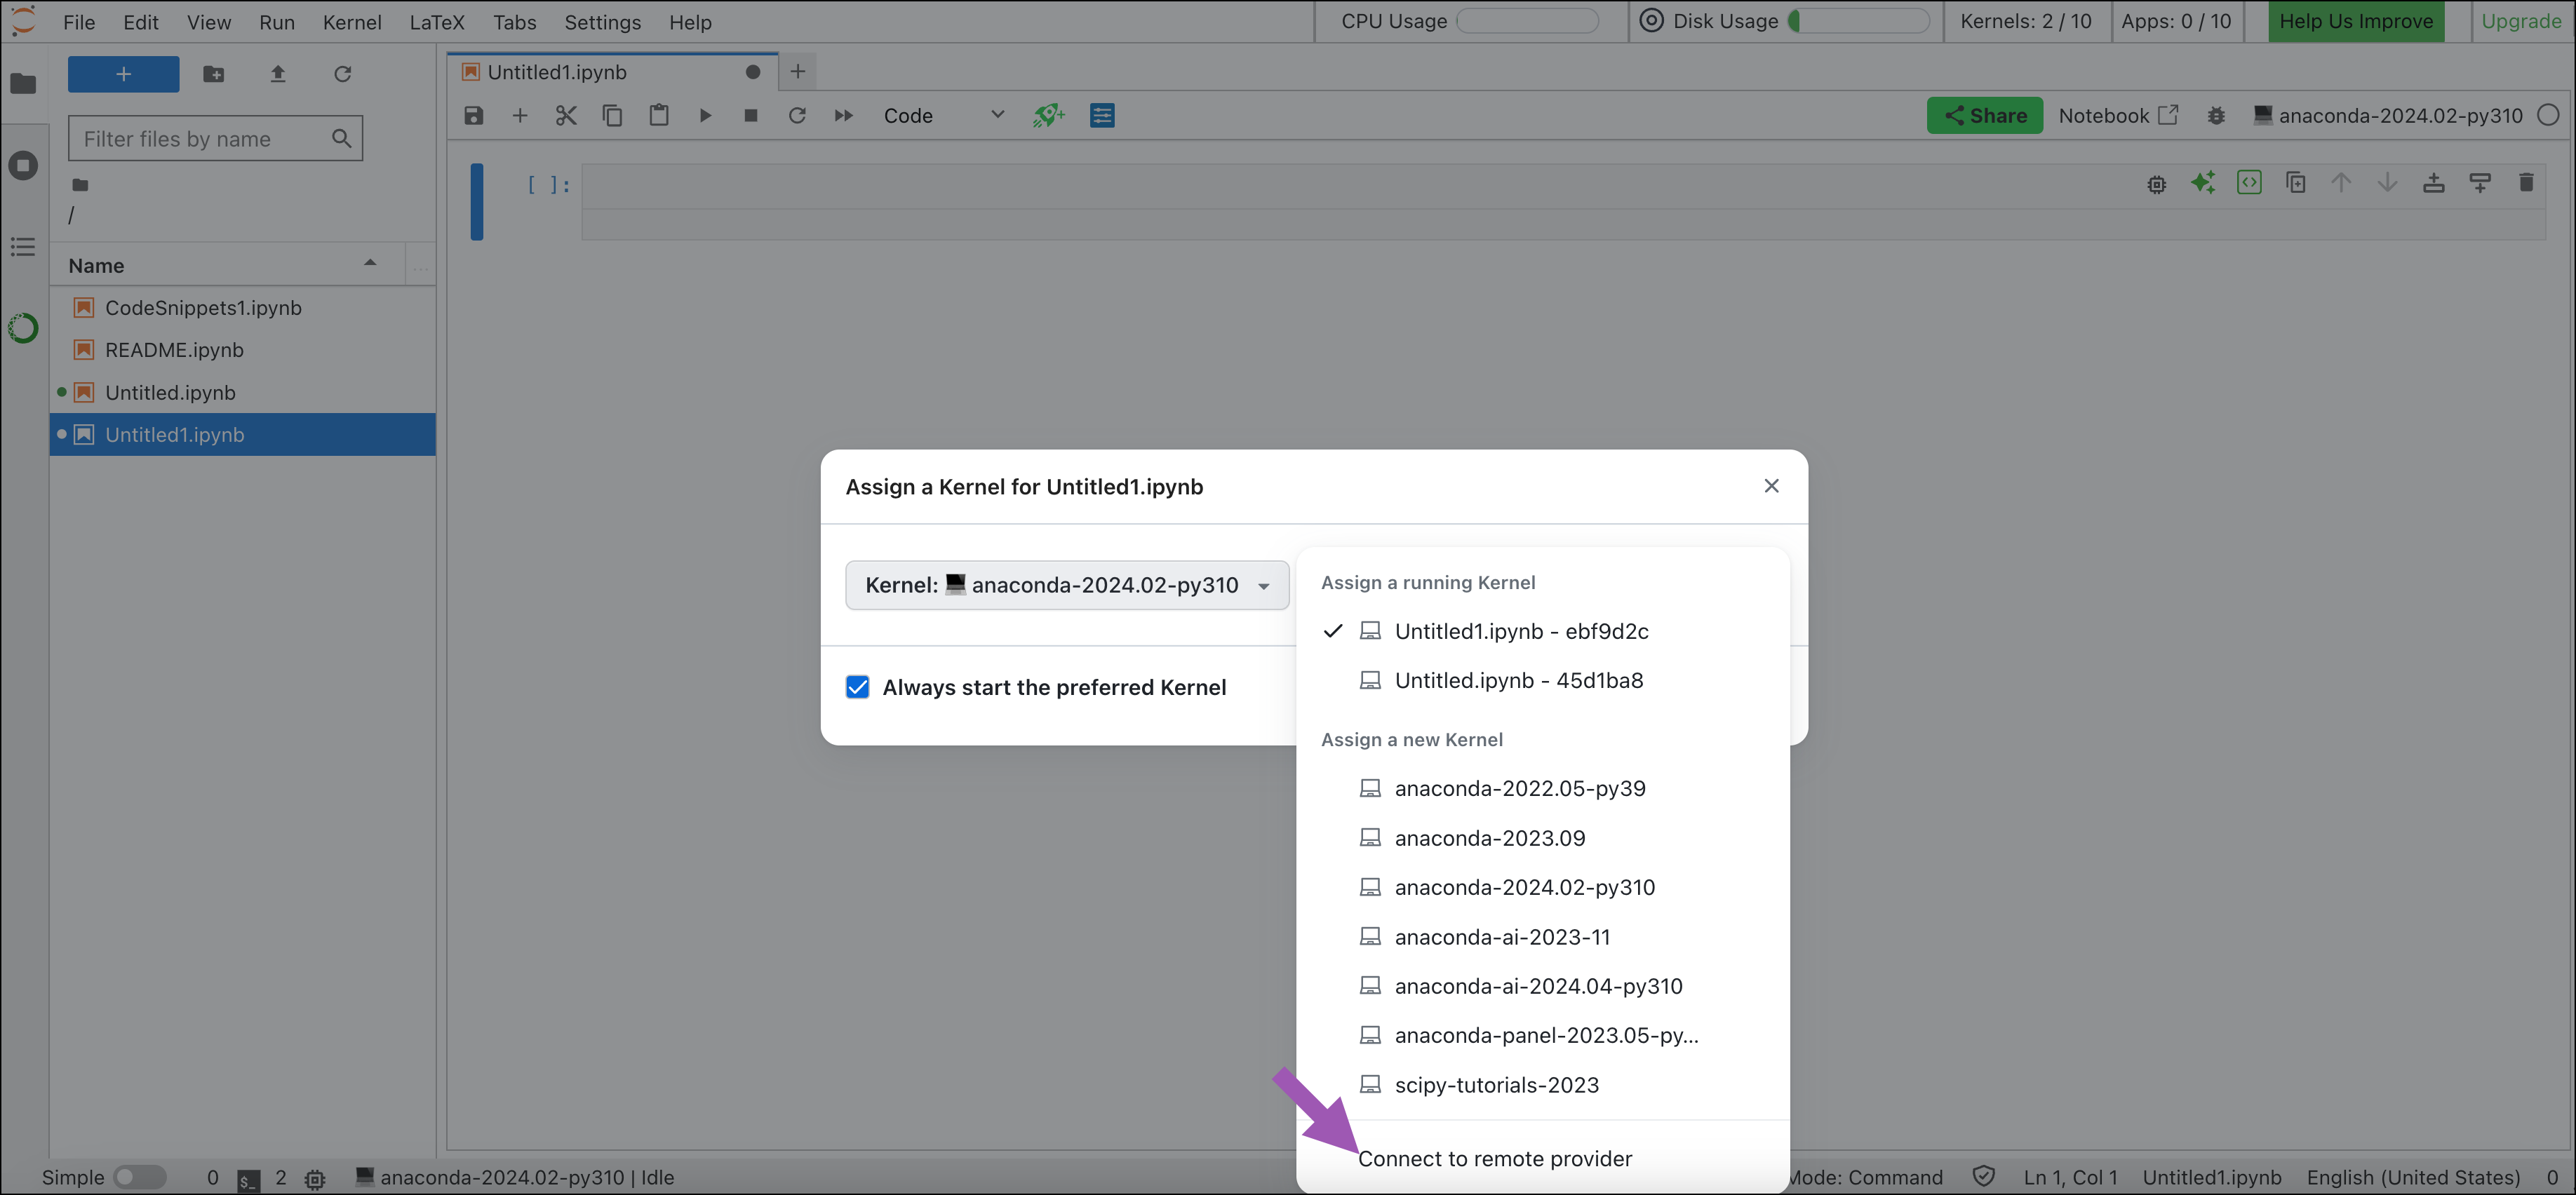Click Filter files by name field

215,139
